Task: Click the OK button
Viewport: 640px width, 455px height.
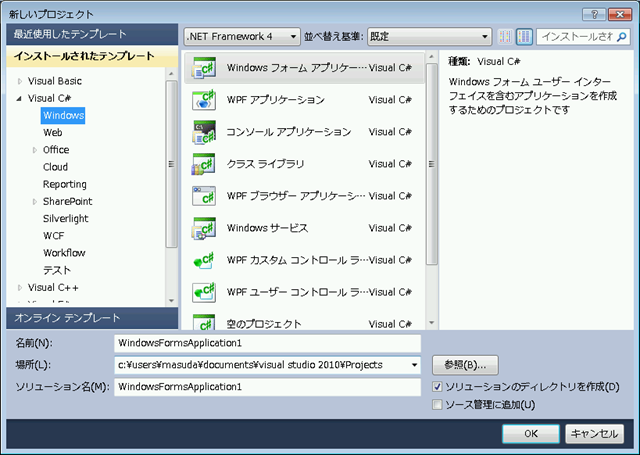Action: tap(531, 433)
